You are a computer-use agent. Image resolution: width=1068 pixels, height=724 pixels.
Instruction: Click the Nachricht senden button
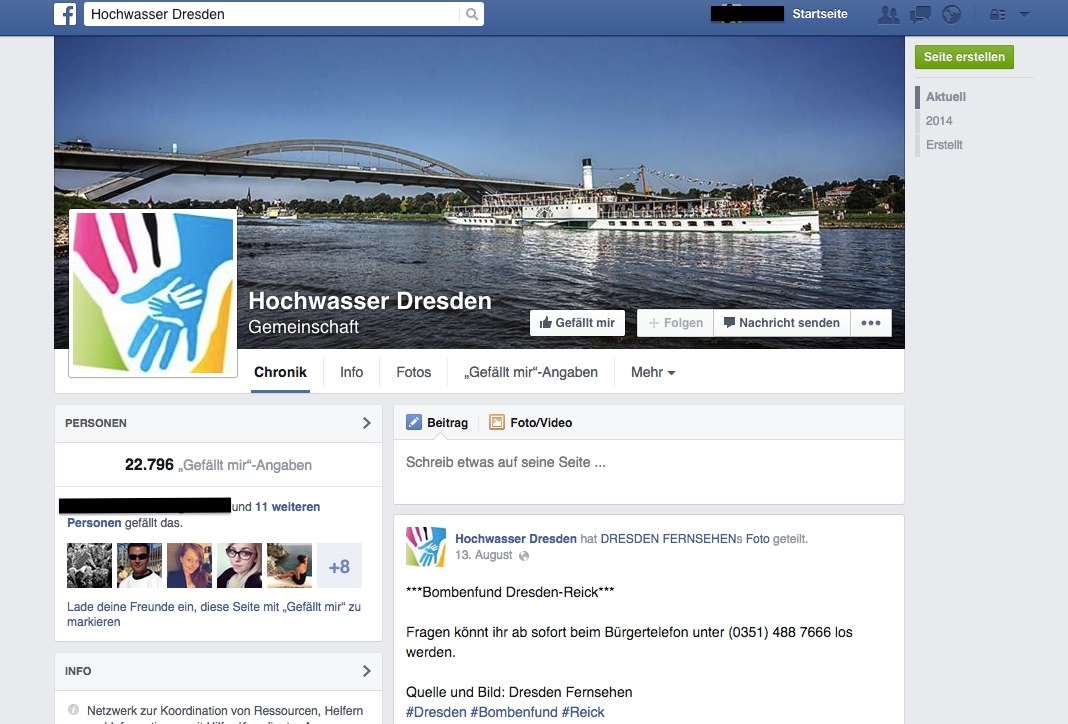click(782, 323)
